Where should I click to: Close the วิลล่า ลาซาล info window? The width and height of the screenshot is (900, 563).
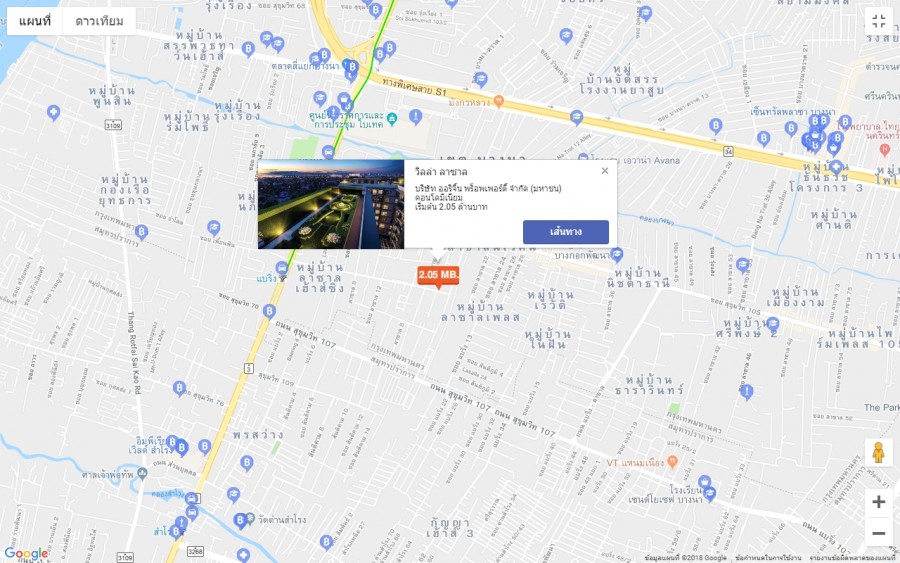coord(604,170)
